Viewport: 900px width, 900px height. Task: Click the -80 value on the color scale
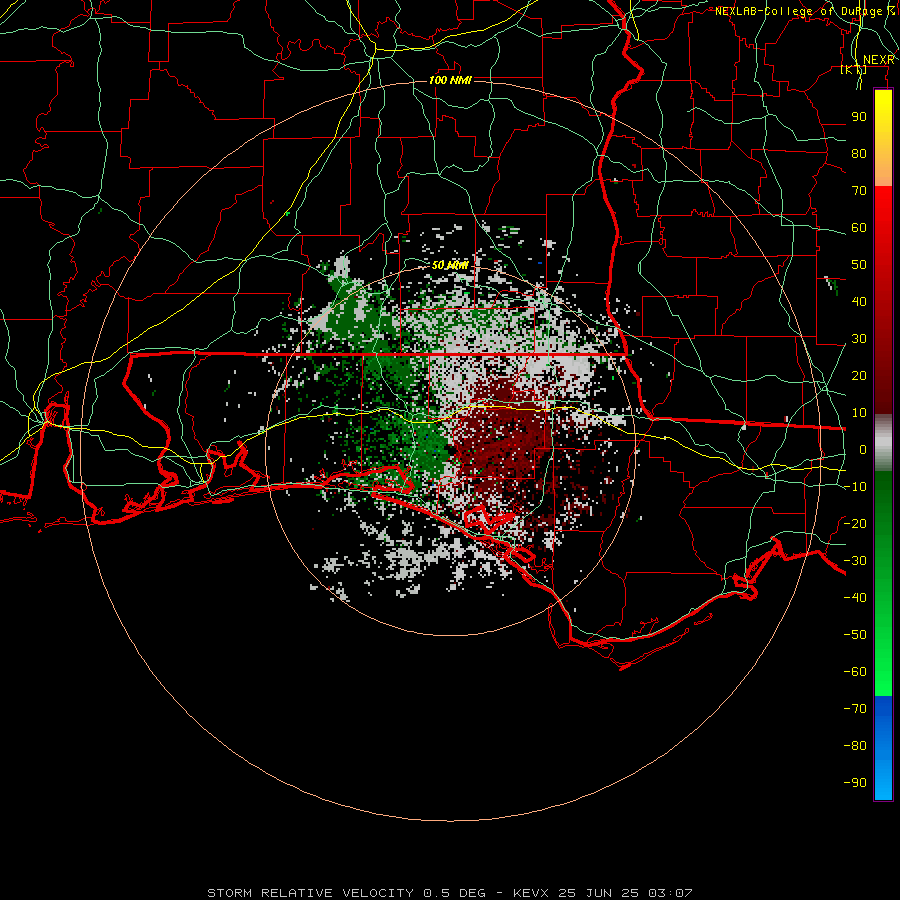coord(855,746)
